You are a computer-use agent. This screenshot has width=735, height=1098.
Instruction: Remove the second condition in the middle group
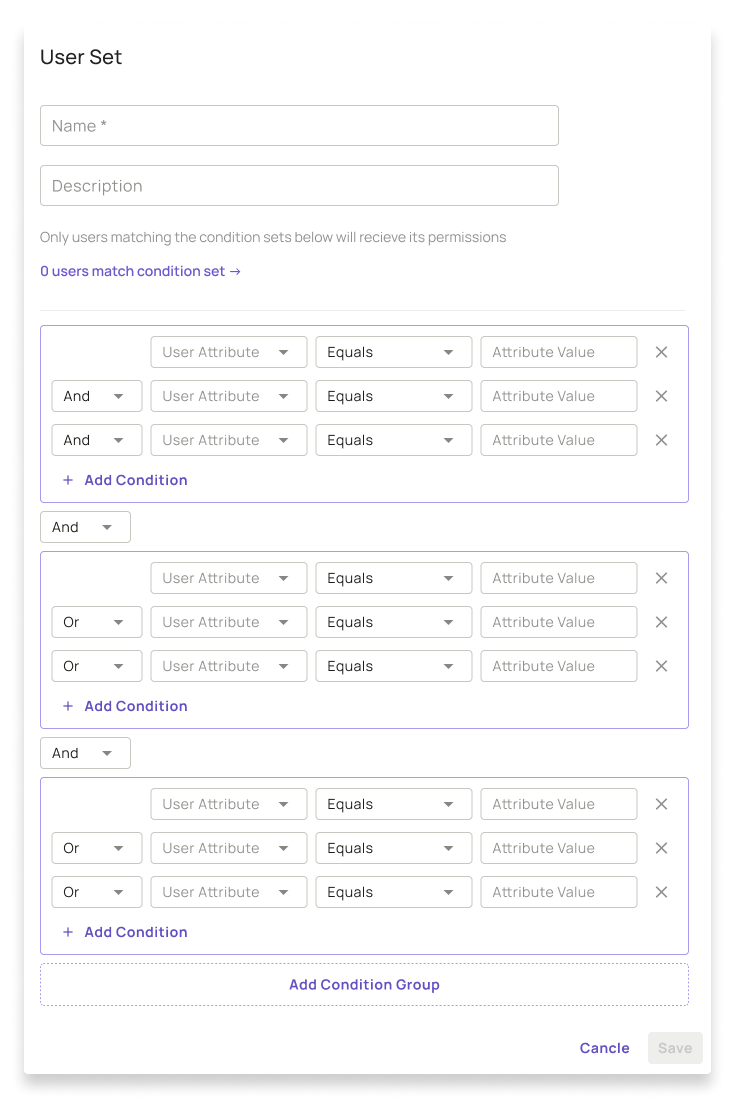pos(661,622)
